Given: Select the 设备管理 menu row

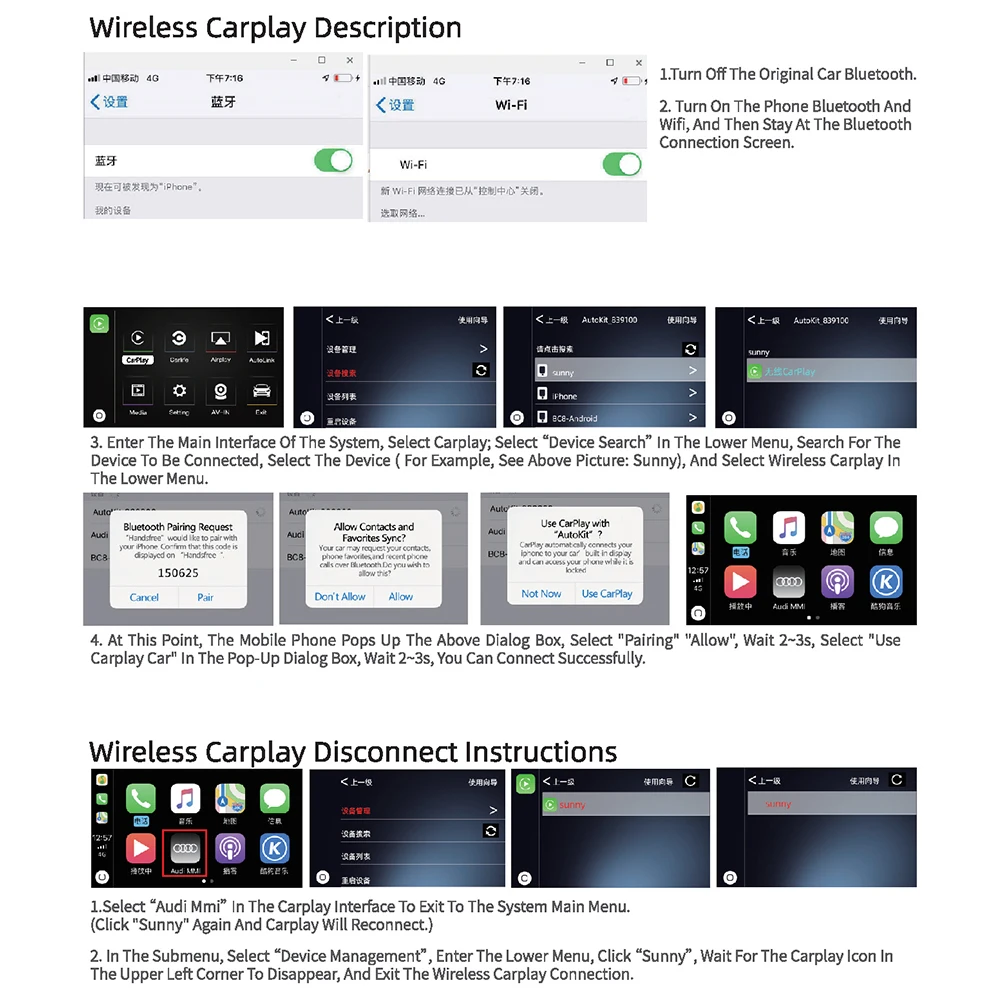Looking at the screenshot, I should (x=408, y=349).
